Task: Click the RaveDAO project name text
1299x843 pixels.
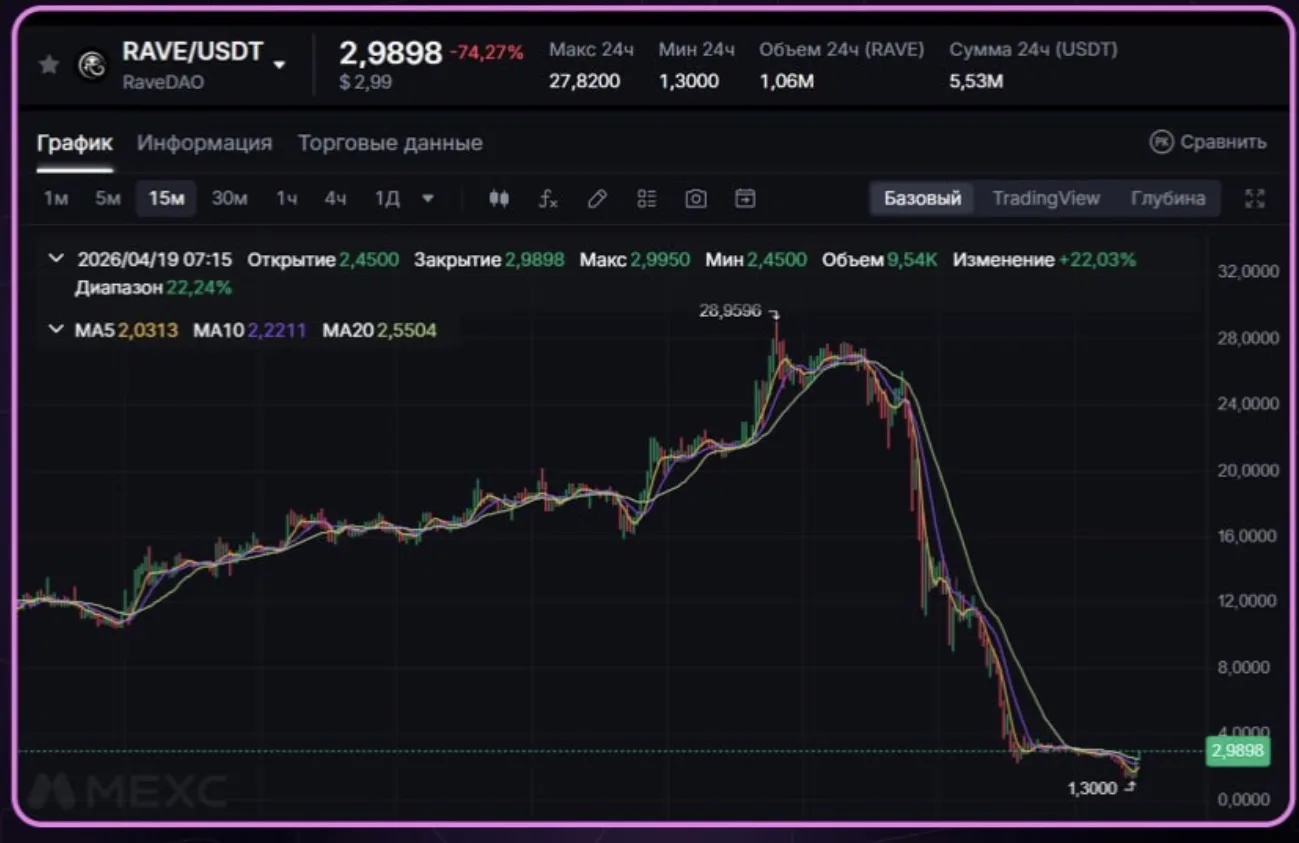Action: (163, 82)
